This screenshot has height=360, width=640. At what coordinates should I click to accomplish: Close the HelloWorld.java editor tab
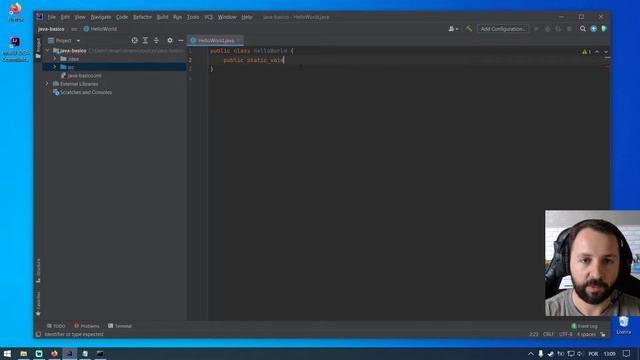[x=239, y=40]
